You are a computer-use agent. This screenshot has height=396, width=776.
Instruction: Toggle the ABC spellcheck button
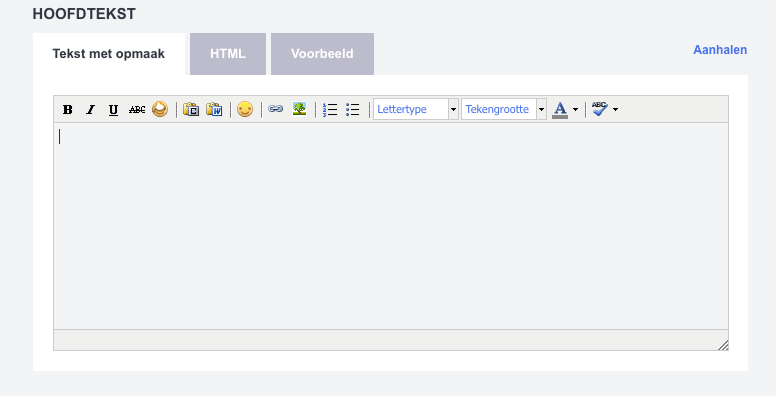click(x=600, y=109)
